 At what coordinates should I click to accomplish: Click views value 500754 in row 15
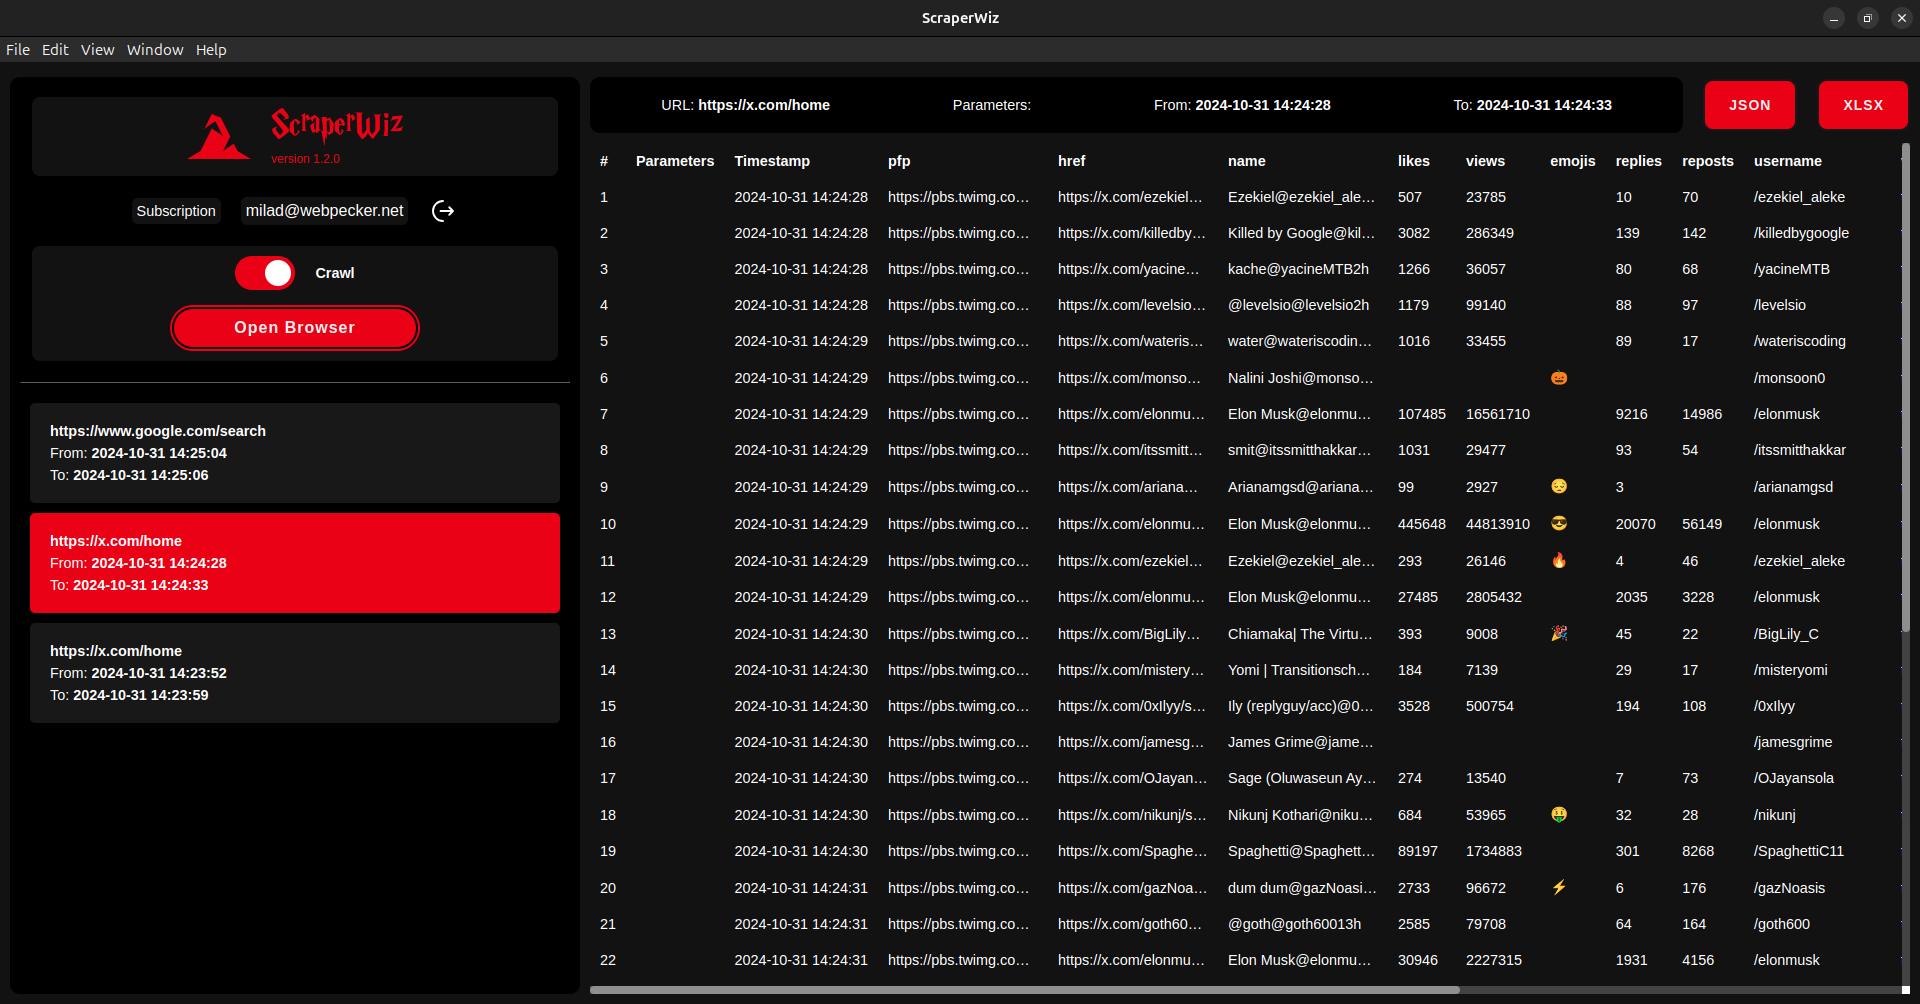tap(1490, 706)
